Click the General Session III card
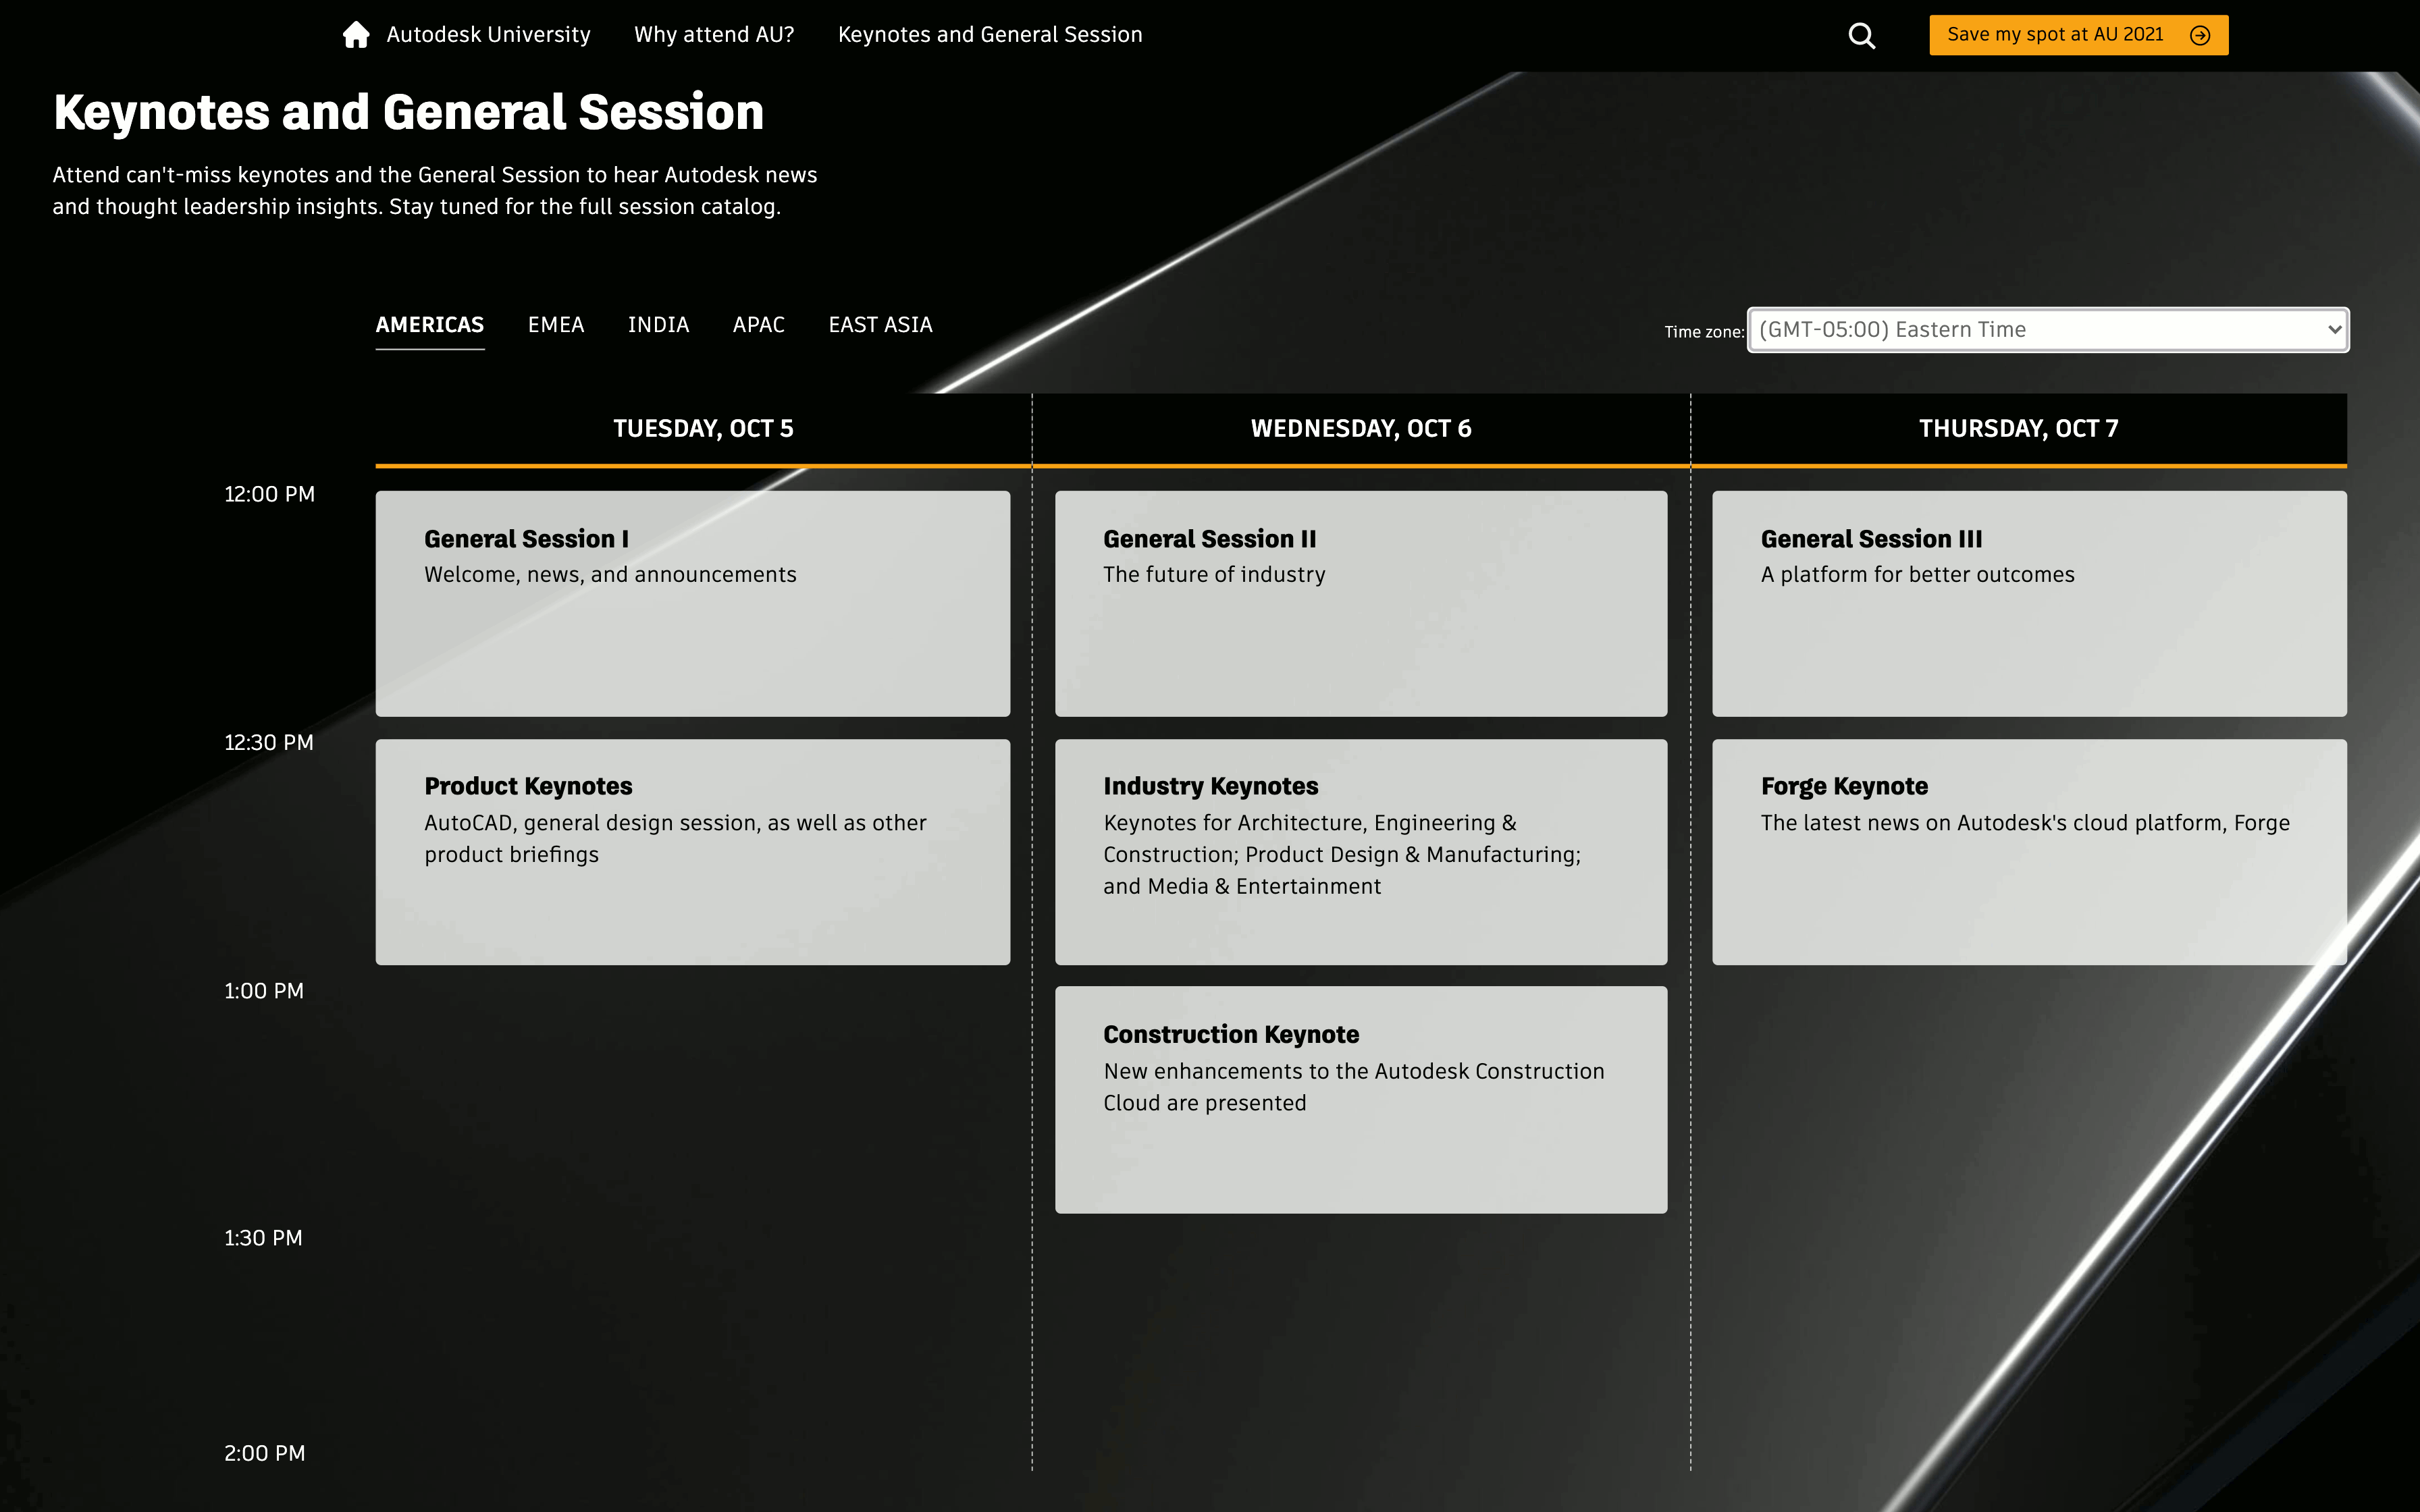This screenshot has height=1512, width=2420. [2028, 603]
